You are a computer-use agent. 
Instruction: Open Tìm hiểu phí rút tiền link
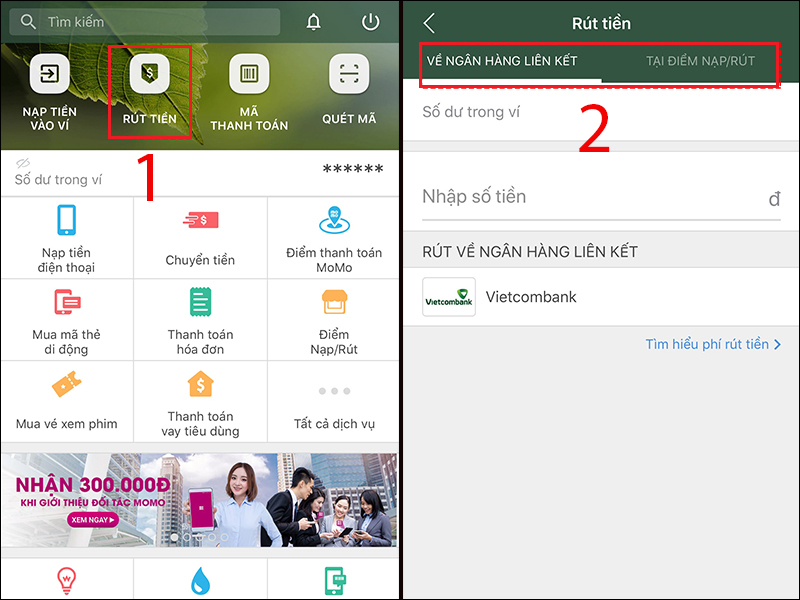click(x=713, y=344)
